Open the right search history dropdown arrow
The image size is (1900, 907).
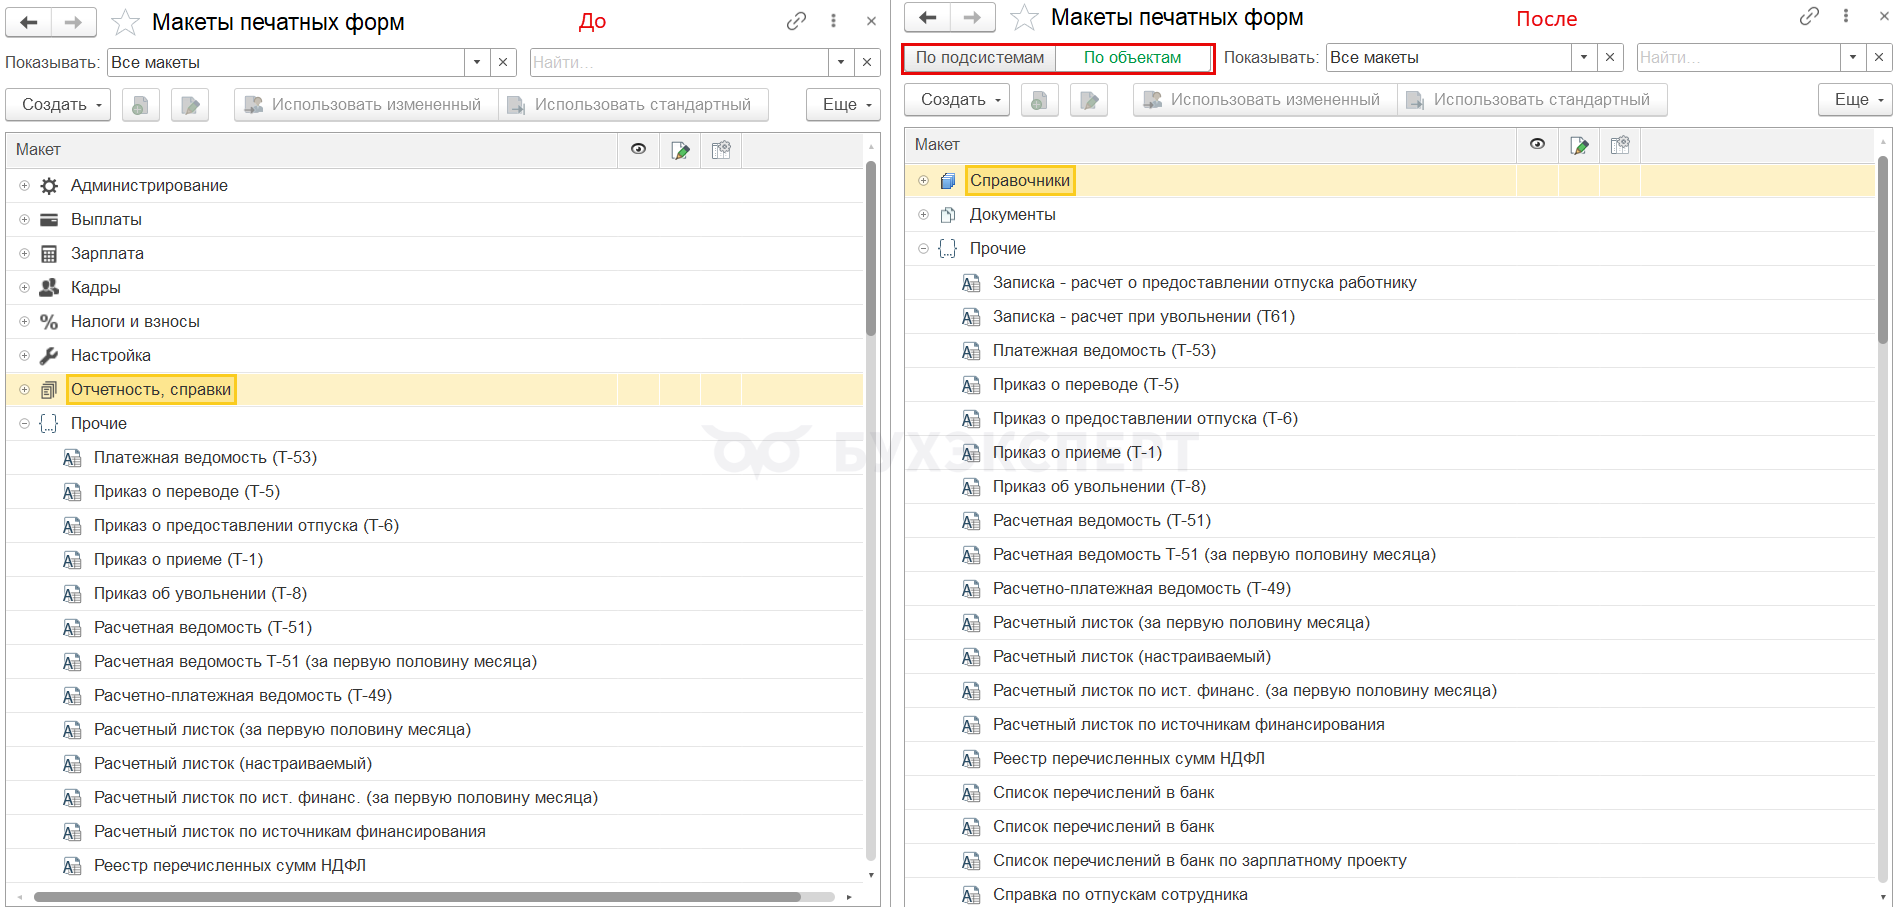[x=1853, y=57]
